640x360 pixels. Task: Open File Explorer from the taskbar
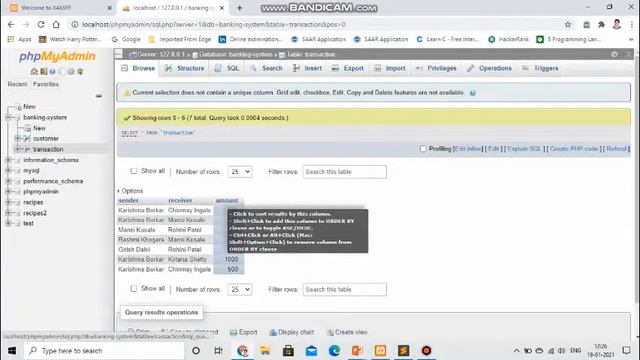pyautogui.click(x=265, y=351)
